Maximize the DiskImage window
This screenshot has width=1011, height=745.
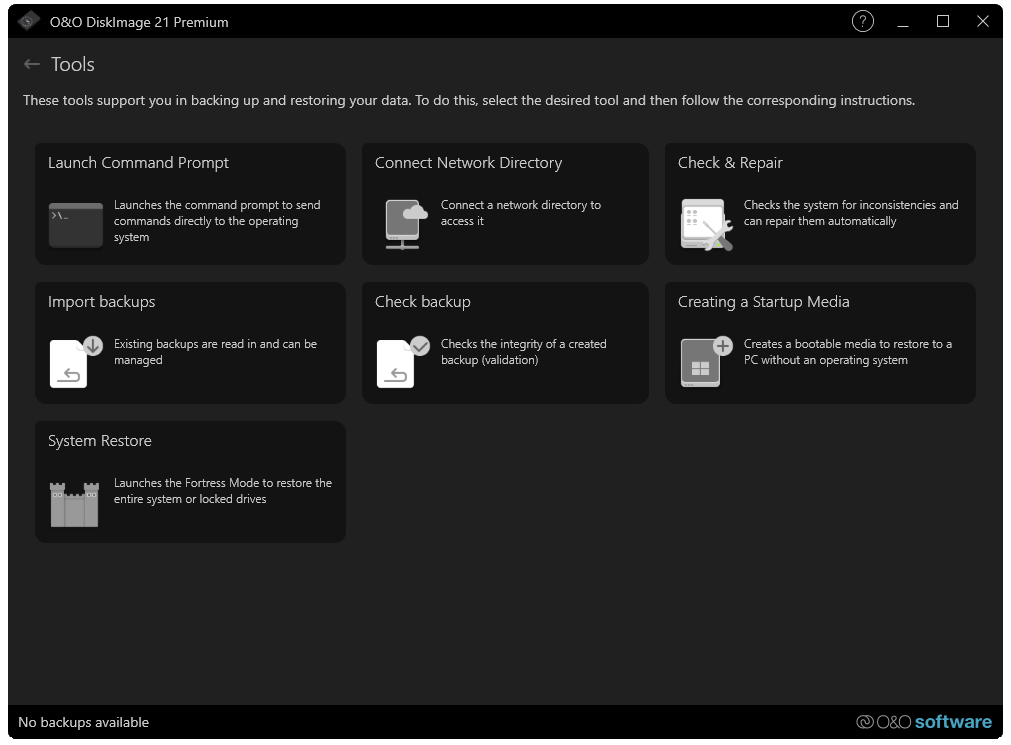(x=943, y=22)
